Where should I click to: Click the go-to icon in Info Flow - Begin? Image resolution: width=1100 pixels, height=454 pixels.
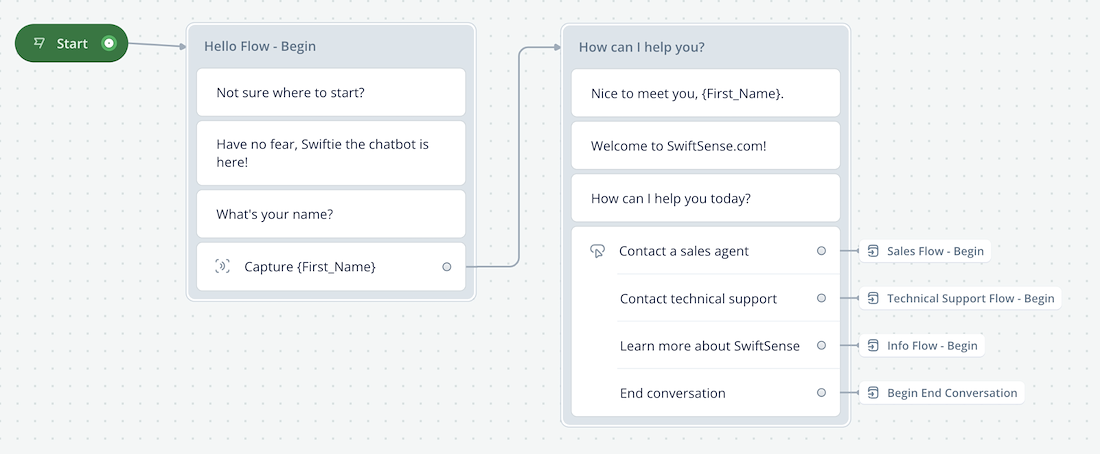[x=873, y=345]
